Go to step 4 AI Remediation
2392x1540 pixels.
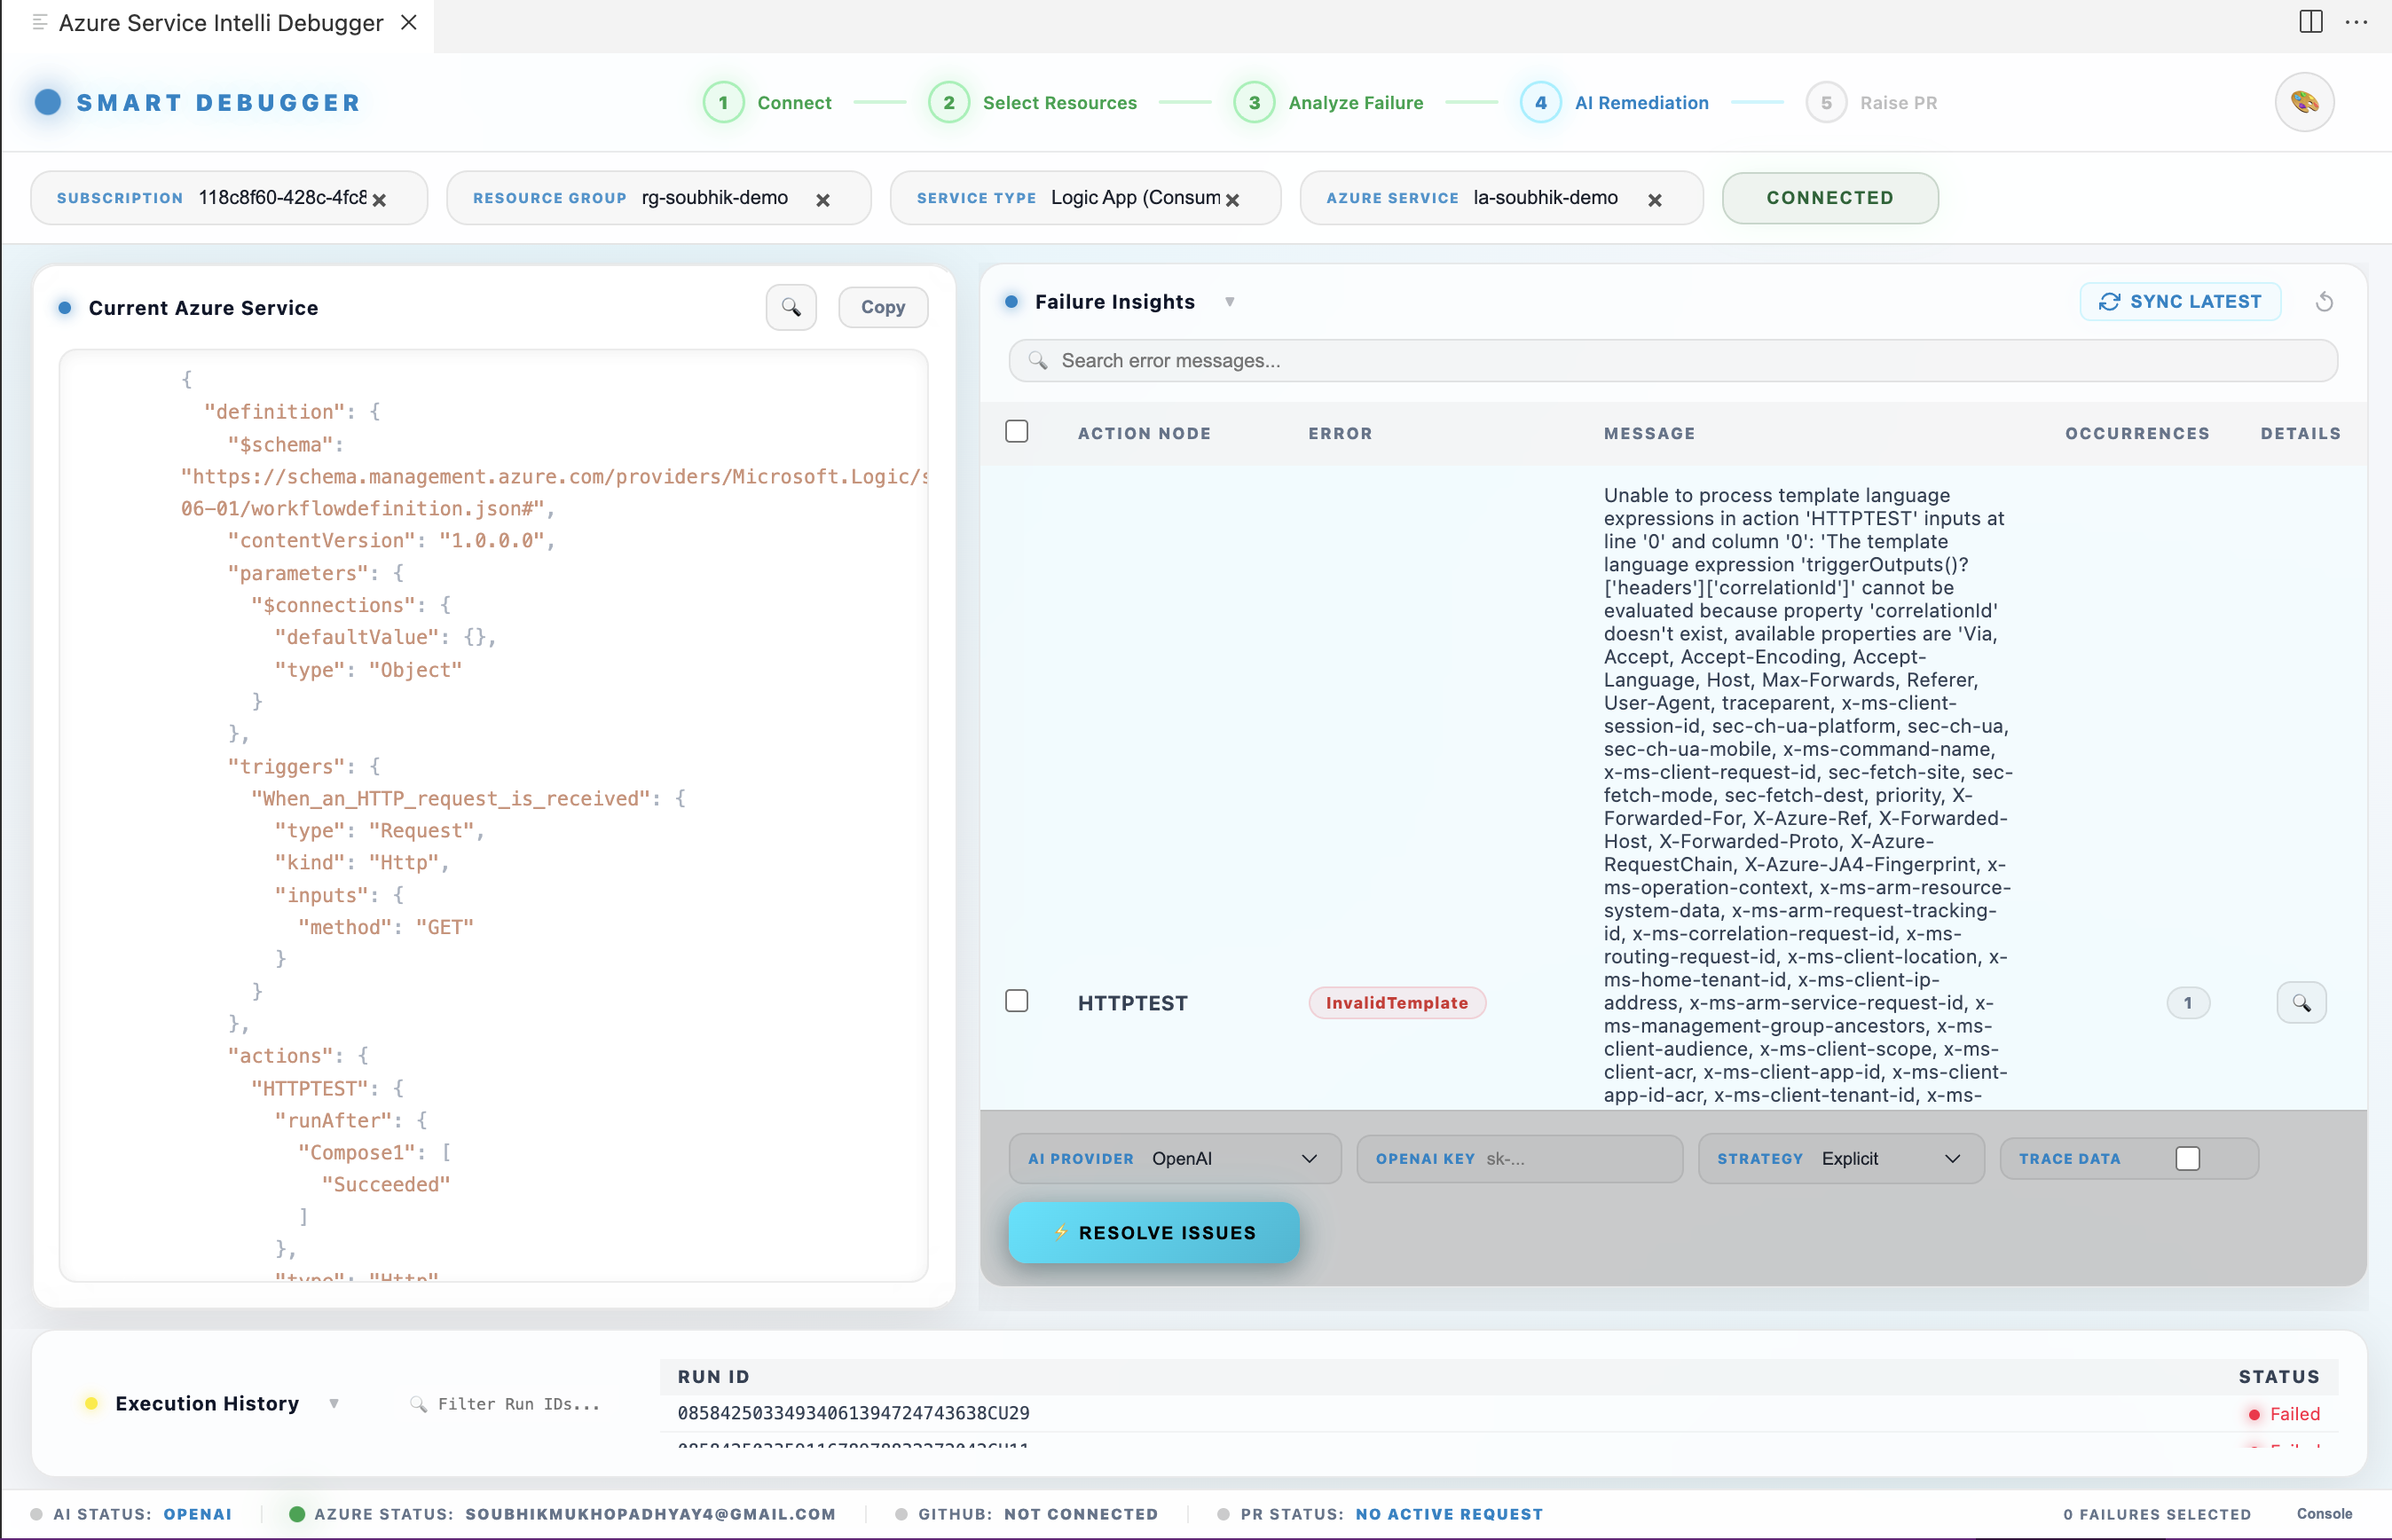point(1614,102)
